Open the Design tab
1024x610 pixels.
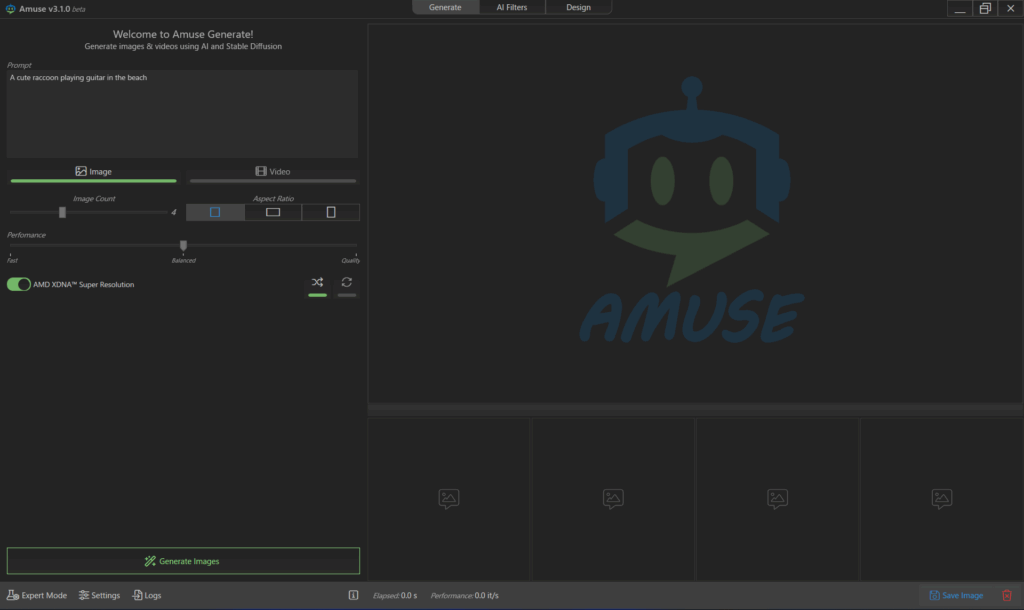coord(578,7)
